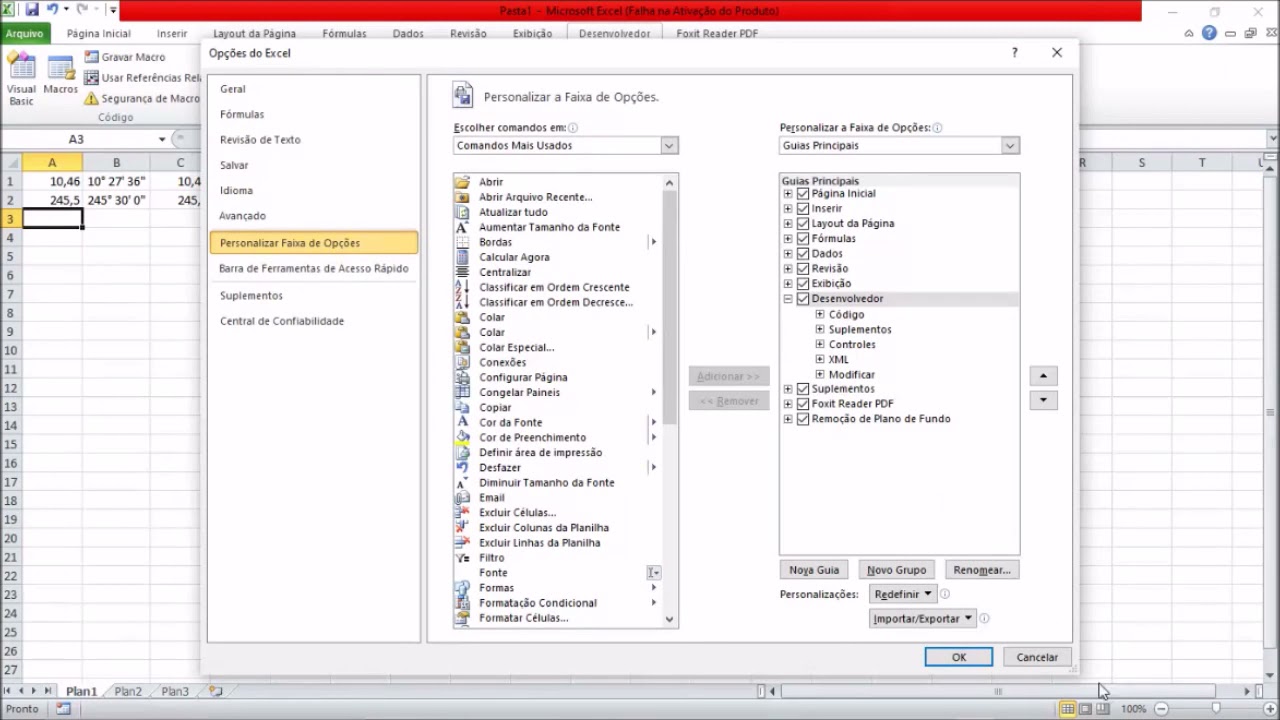Open the Importar/Exportar dropdown button
This screenshot has width=1280, height=720.
pyautogui.click(x=923, y=618)
